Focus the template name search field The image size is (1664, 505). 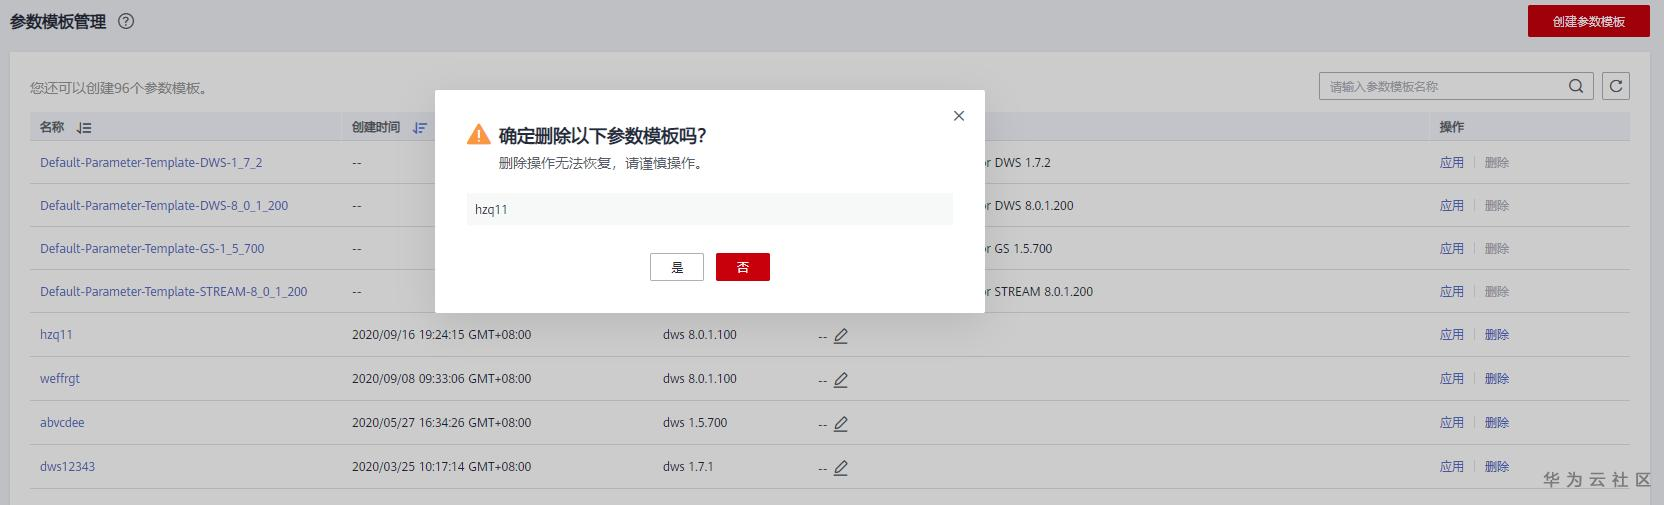tap(1440, 87)
